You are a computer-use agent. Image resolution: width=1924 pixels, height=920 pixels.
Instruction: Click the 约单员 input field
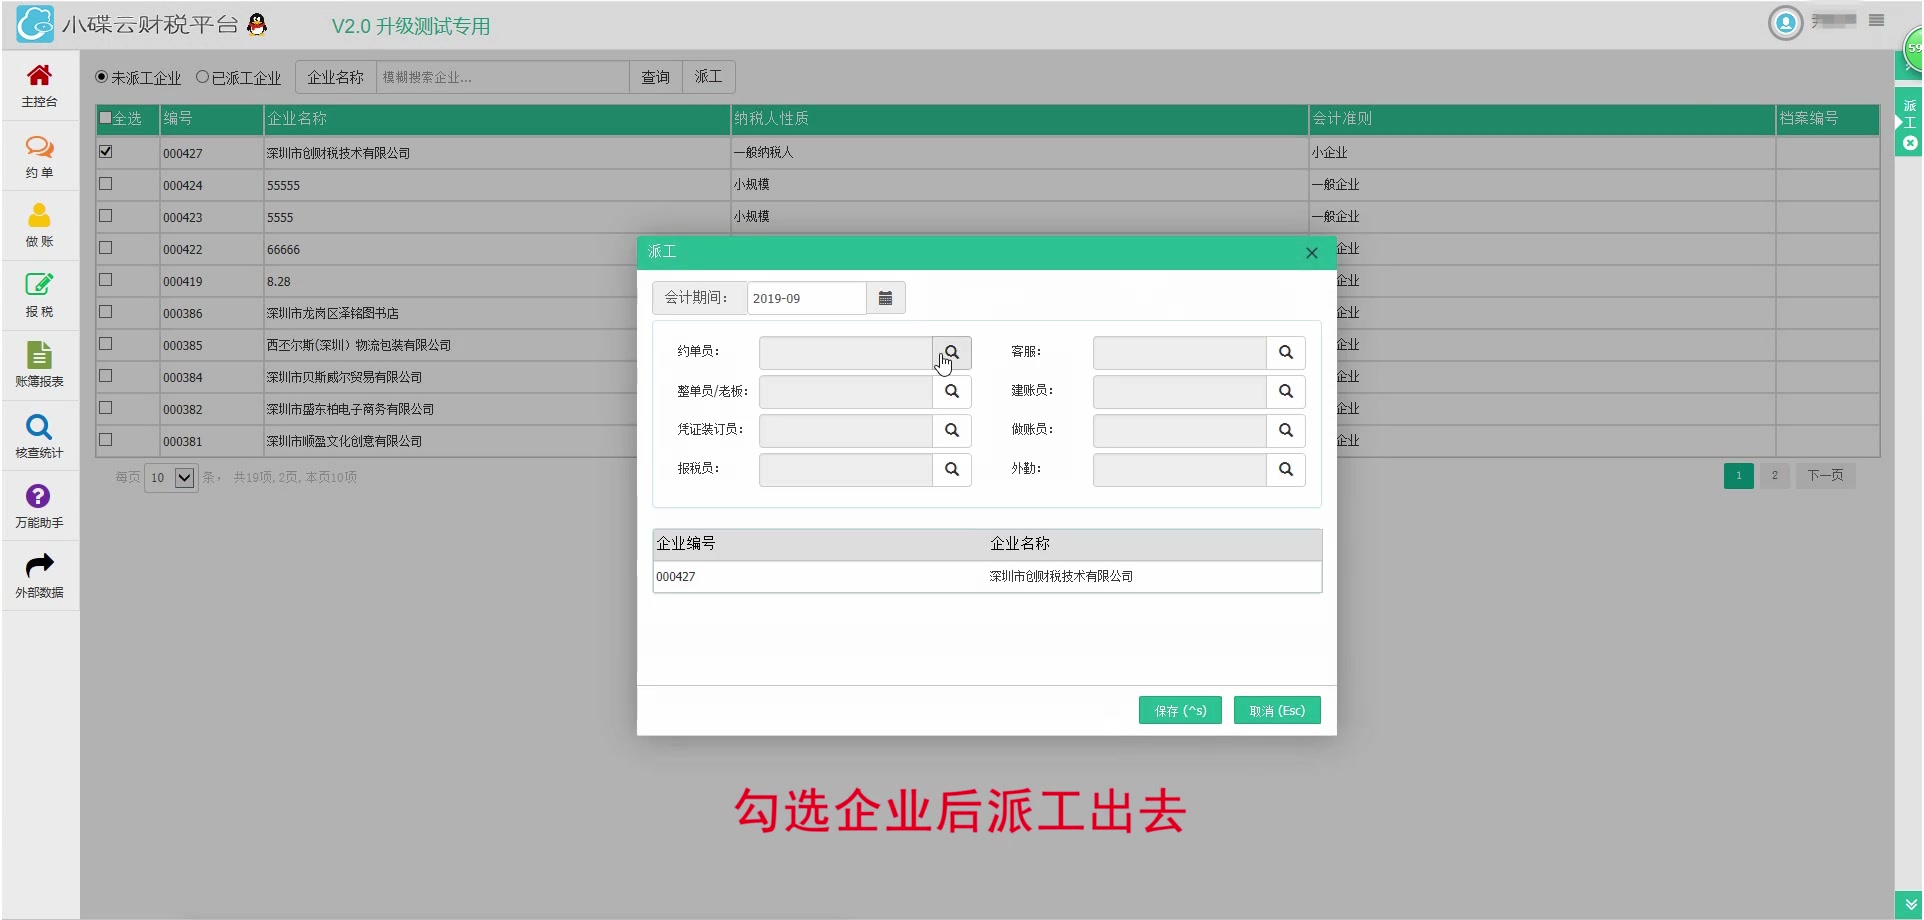click(846, 352)
